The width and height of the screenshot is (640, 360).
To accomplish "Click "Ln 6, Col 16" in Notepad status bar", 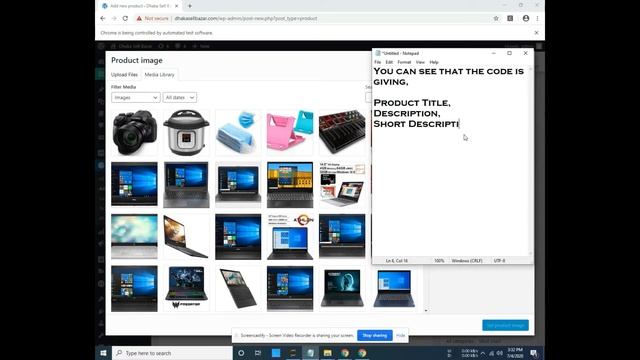I will coord(397,260).
